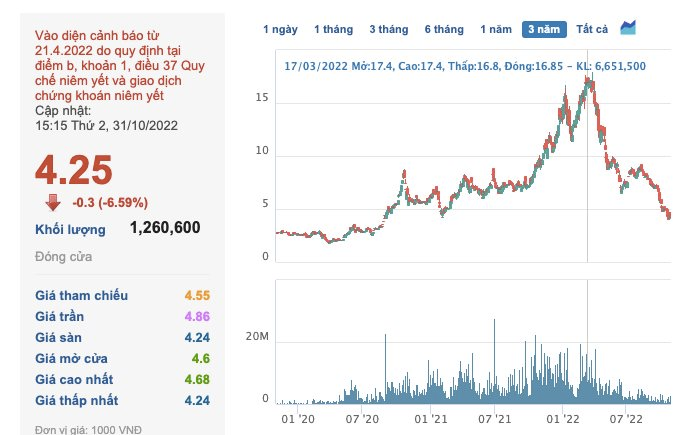
Task: Click the tallest volume bar in histogram
Action: (494, 322)
